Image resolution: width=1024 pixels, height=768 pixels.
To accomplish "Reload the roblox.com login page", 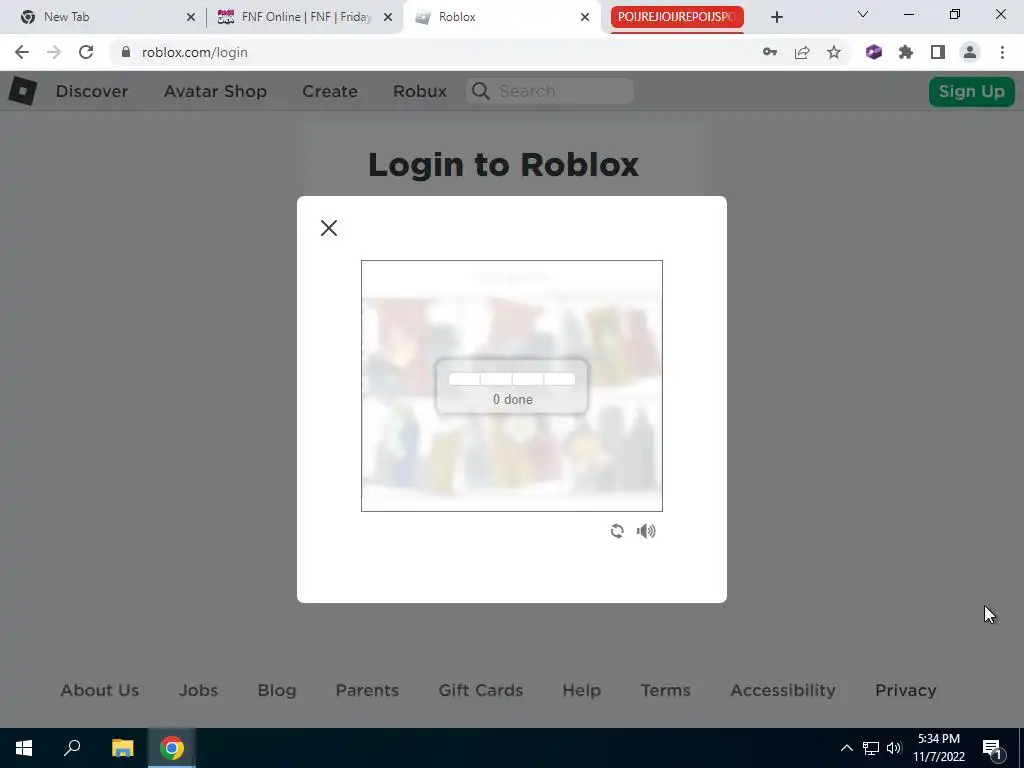I will click(86, 52).
